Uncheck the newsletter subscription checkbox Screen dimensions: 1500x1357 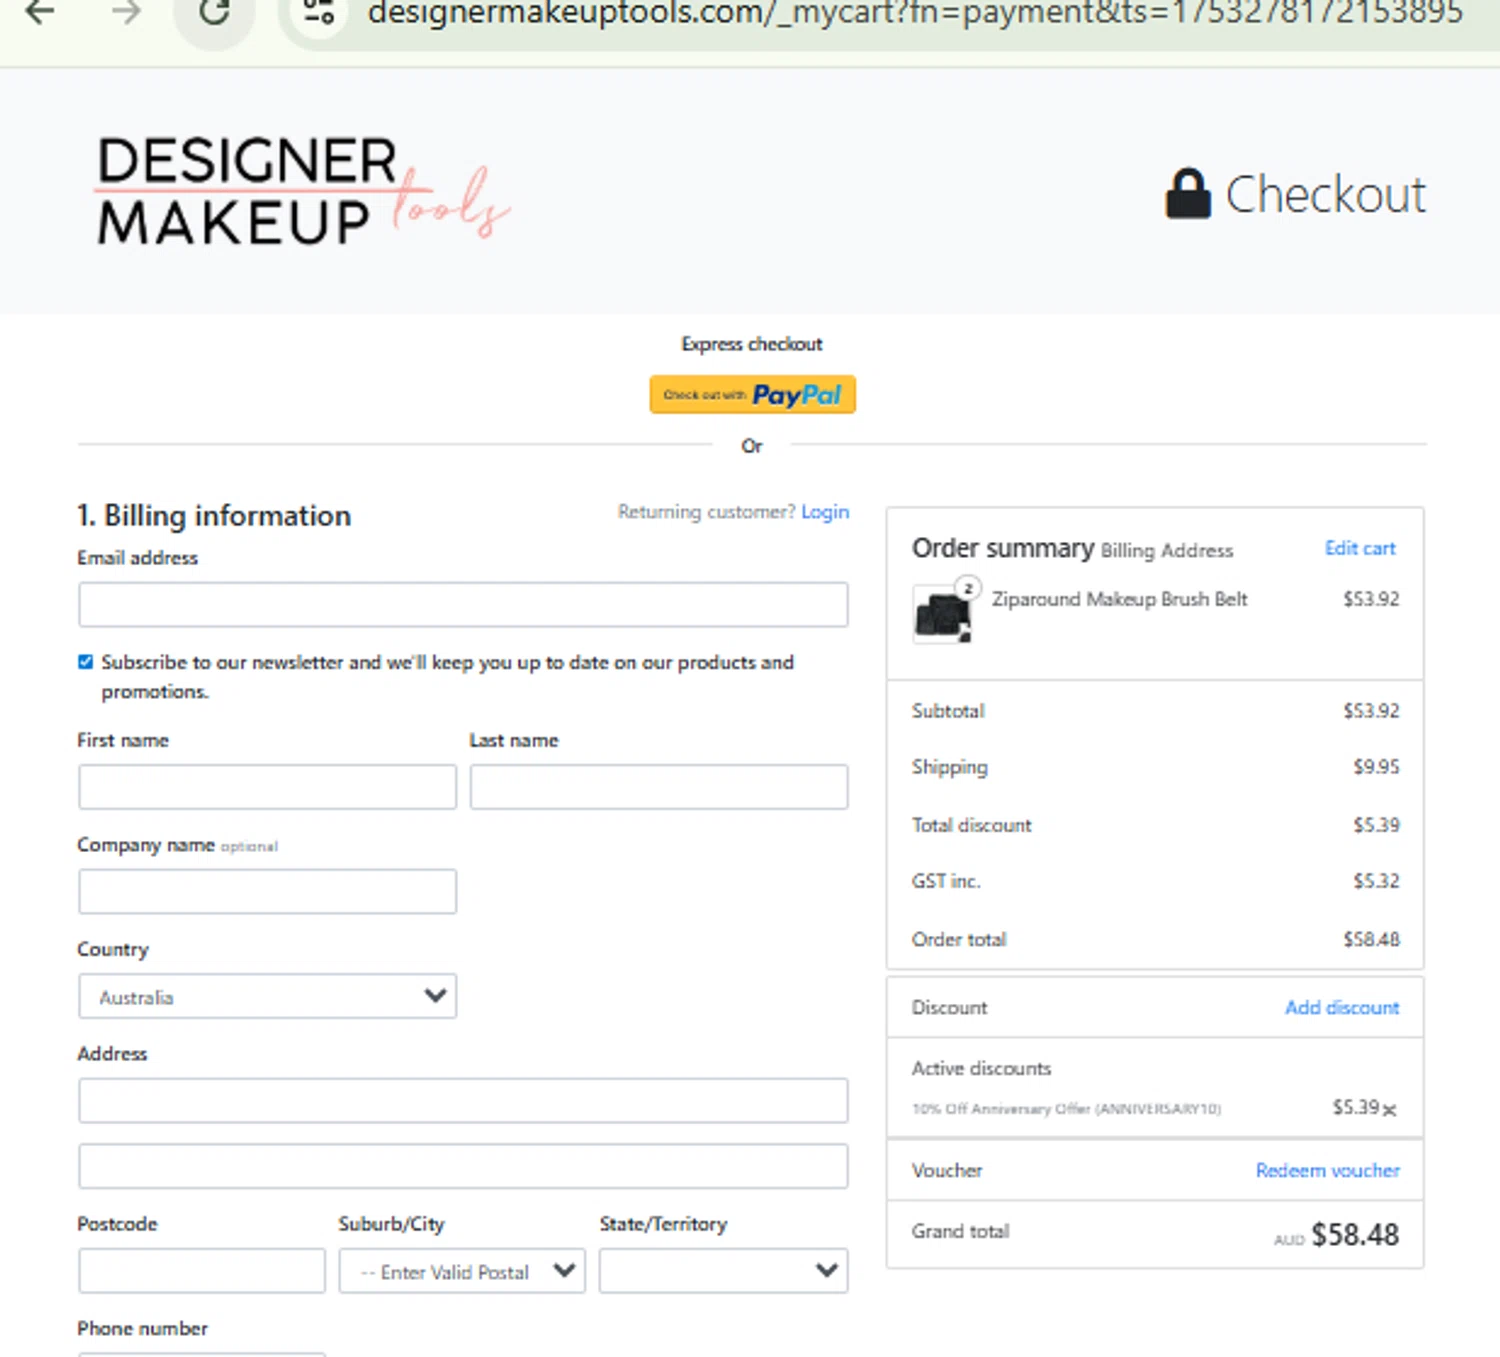pos(85,662)
